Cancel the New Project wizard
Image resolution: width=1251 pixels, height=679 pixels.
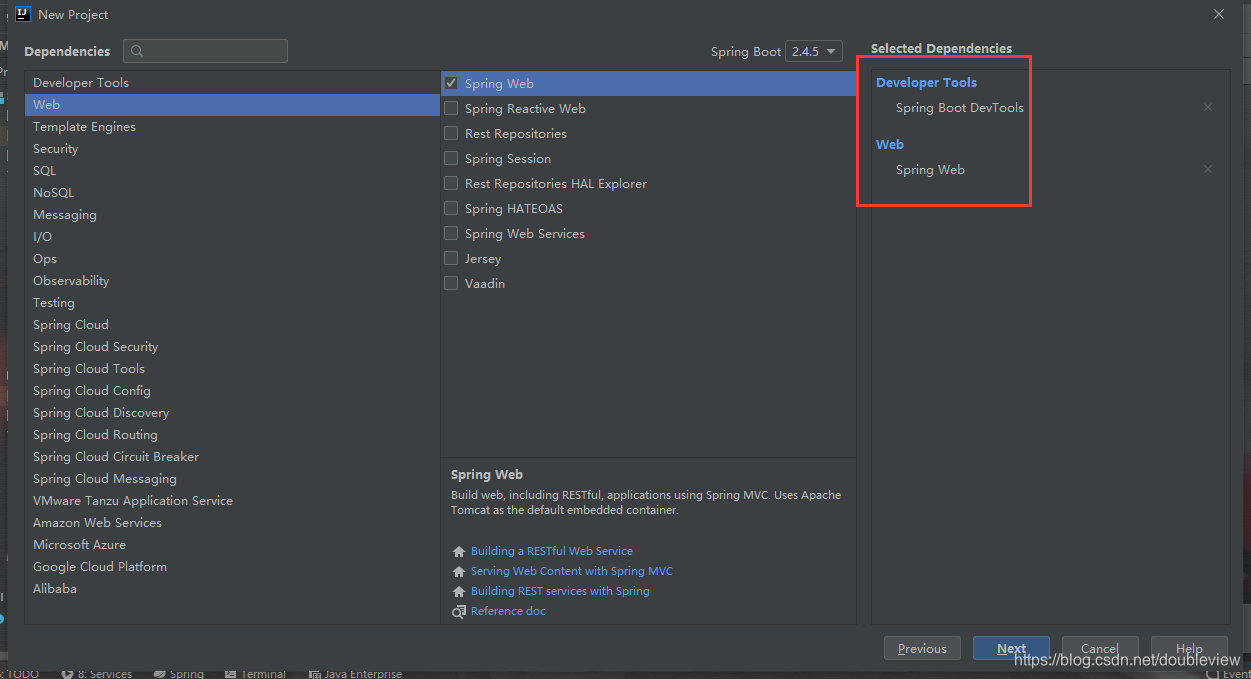click(x=1100, y=648)
